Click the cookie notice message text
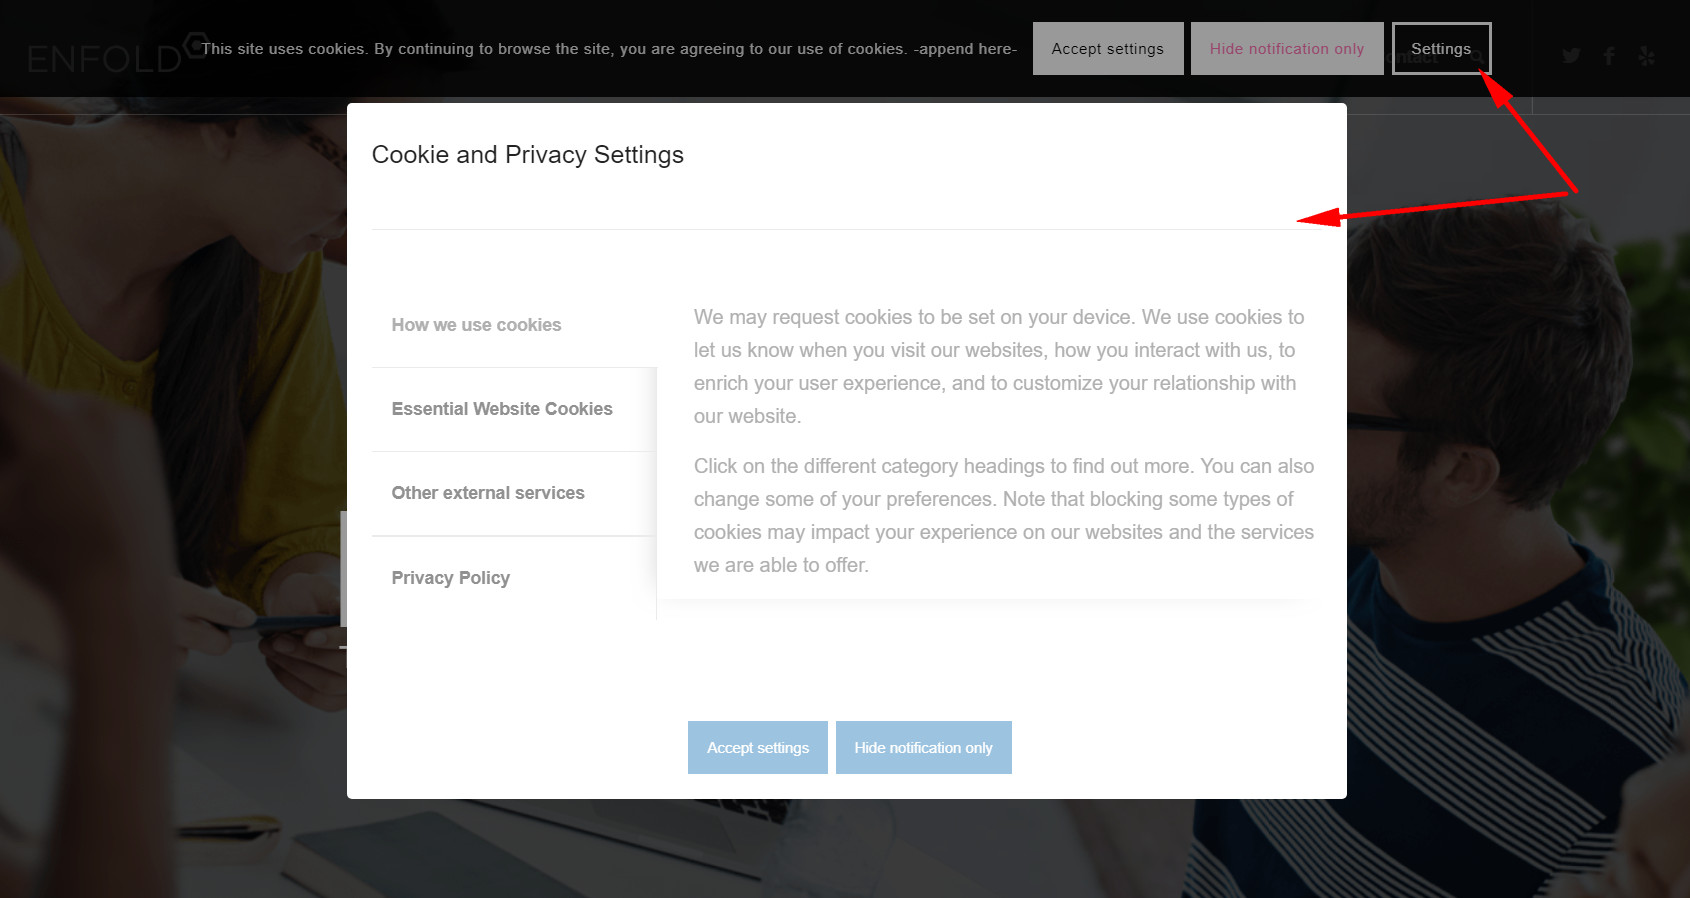1690x898 pixels. point(609,49)
